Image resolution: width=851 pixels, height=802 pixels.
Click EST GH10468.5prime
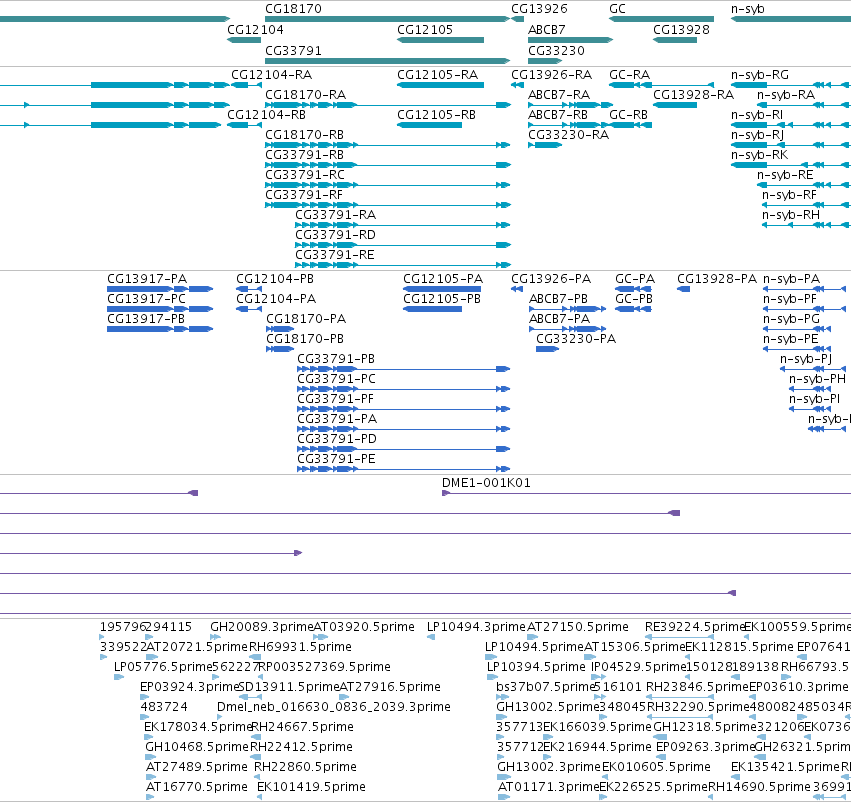click(x=149, y=758)
